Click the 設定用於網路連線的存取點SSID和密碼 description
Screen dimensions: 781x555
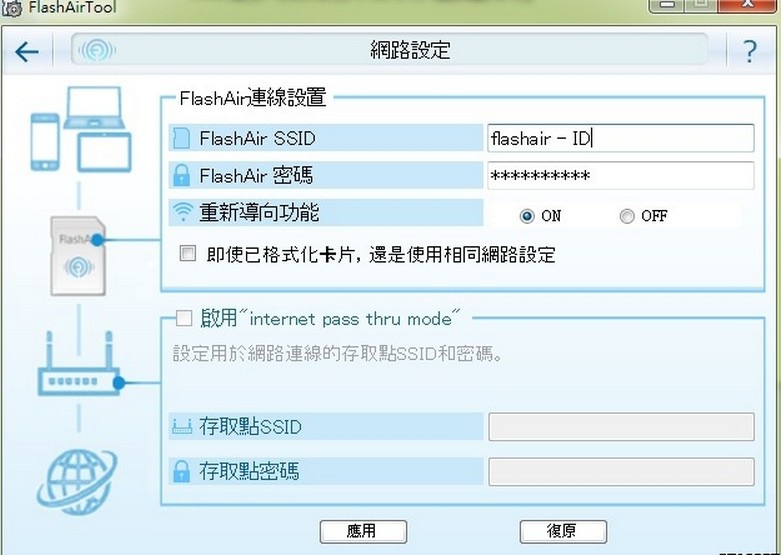tap(337, 354)
